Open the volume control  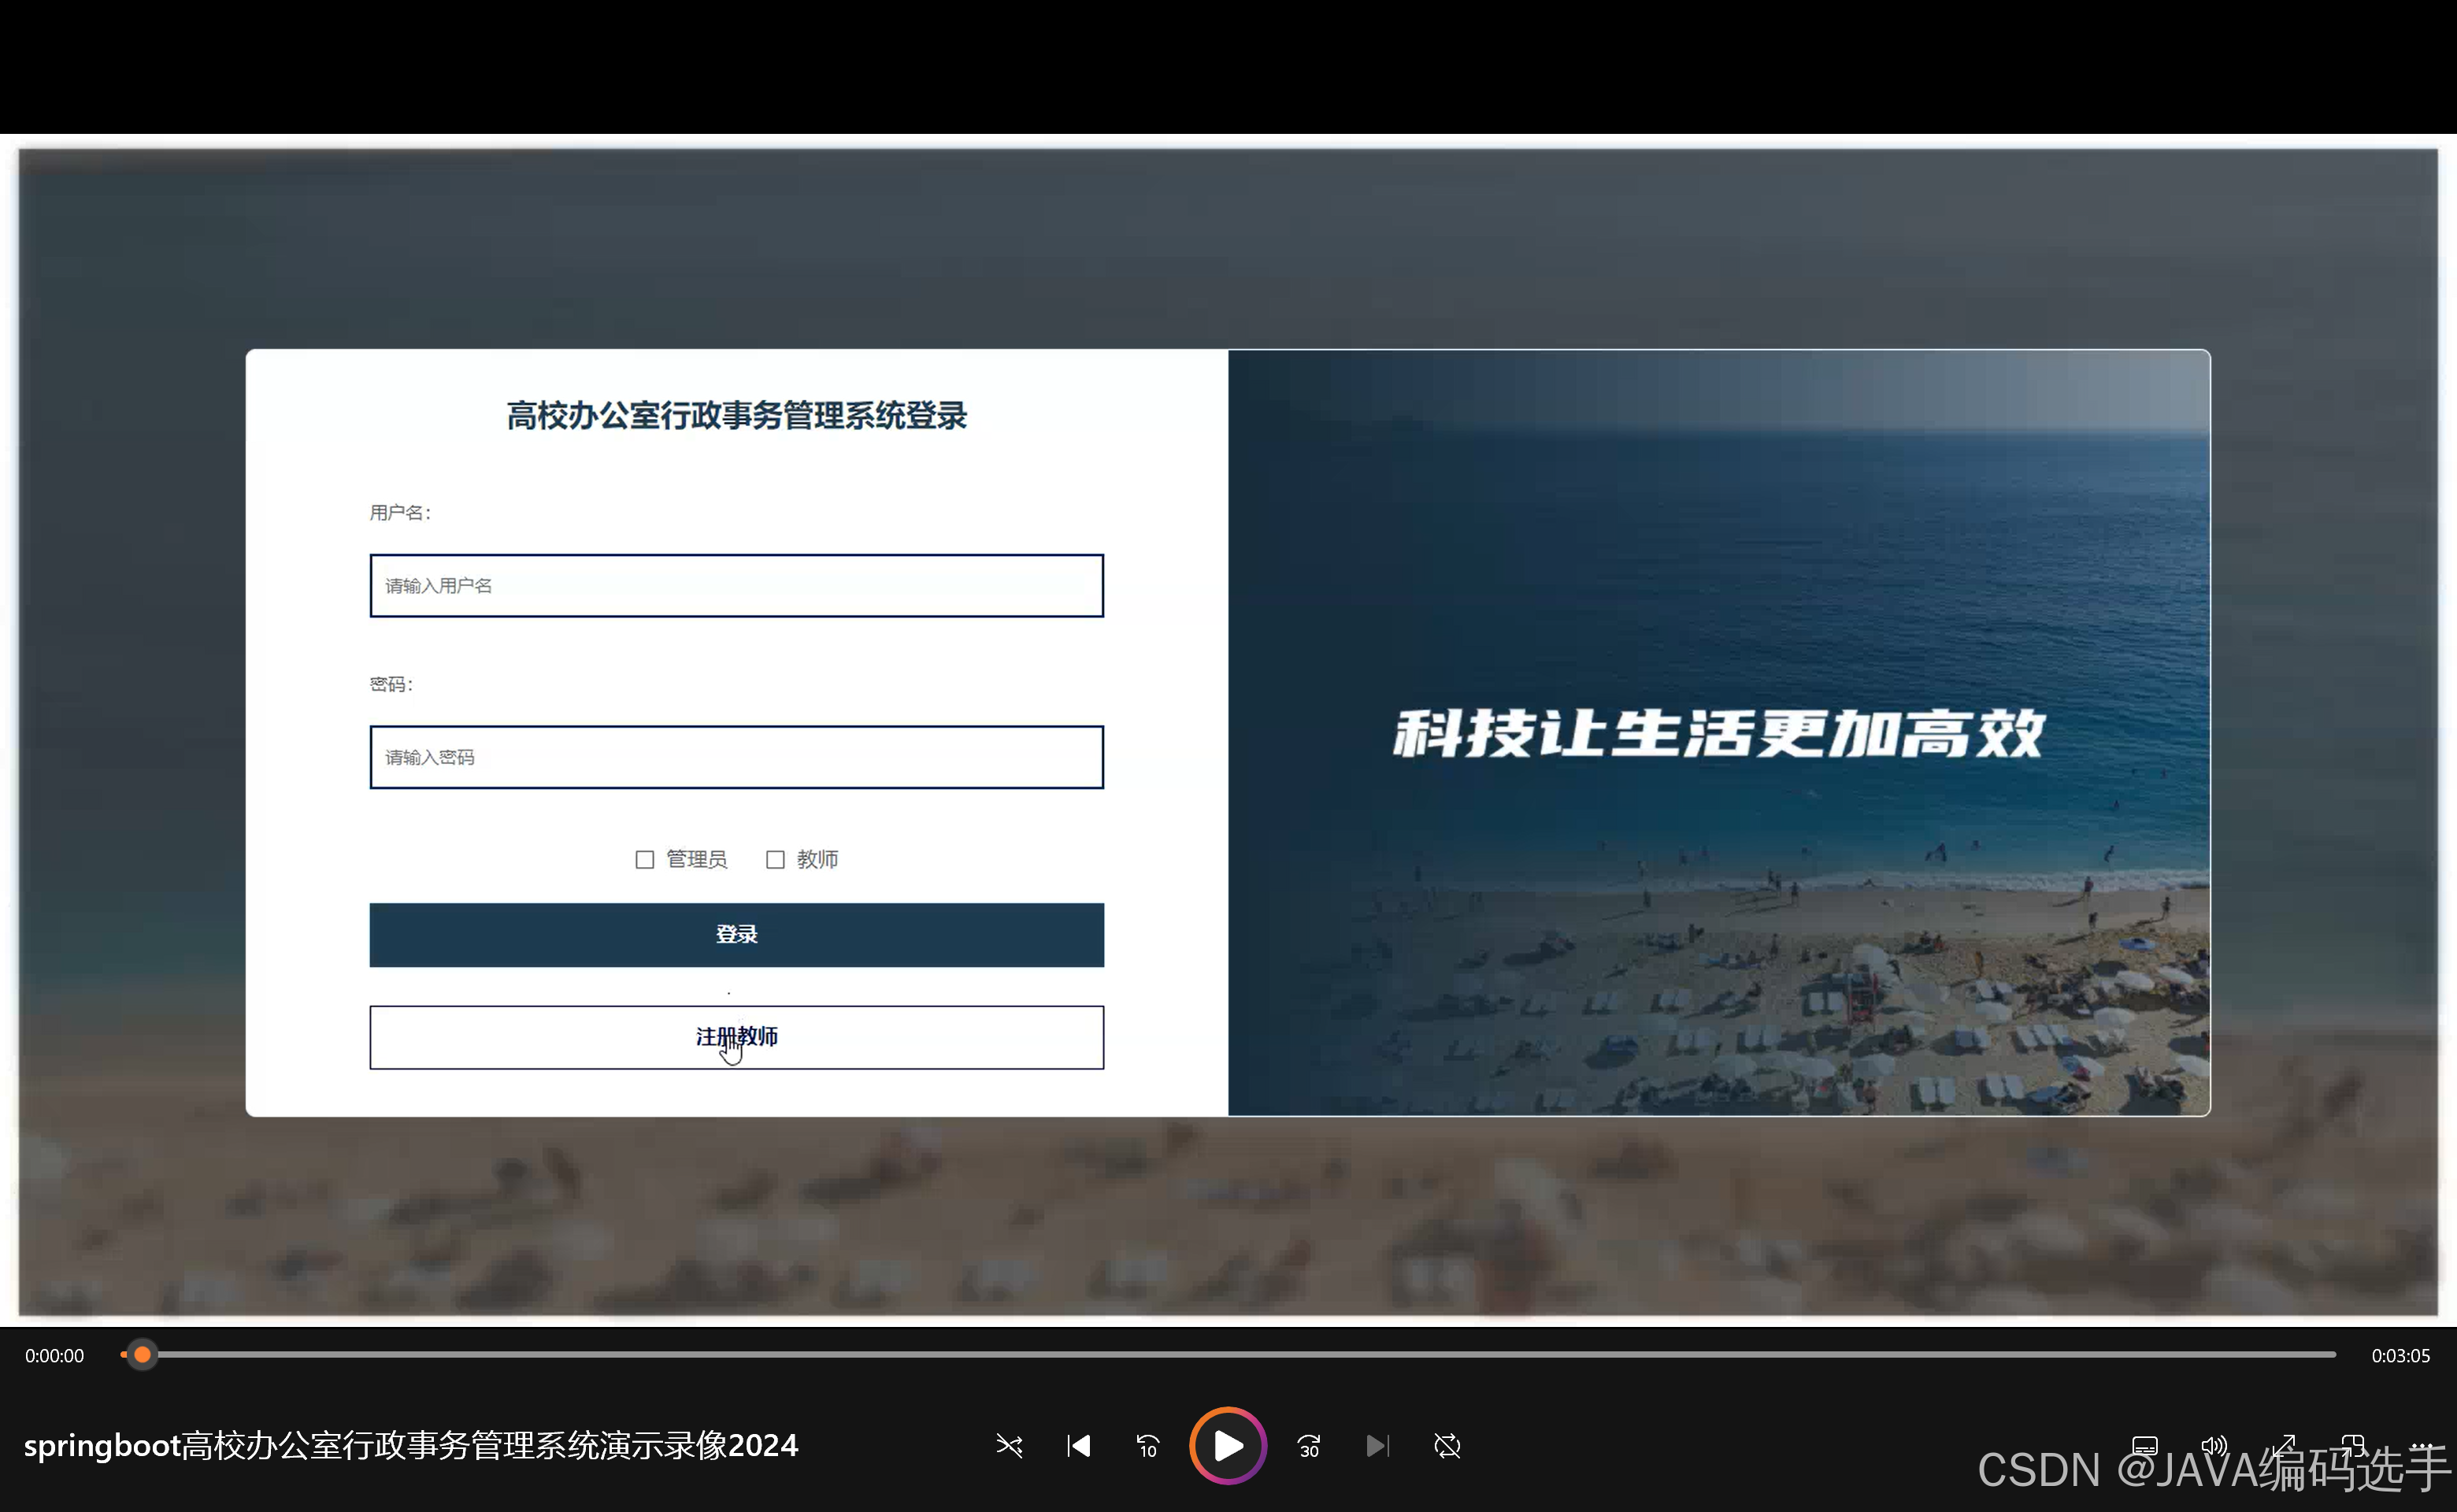point(2215,1446)
